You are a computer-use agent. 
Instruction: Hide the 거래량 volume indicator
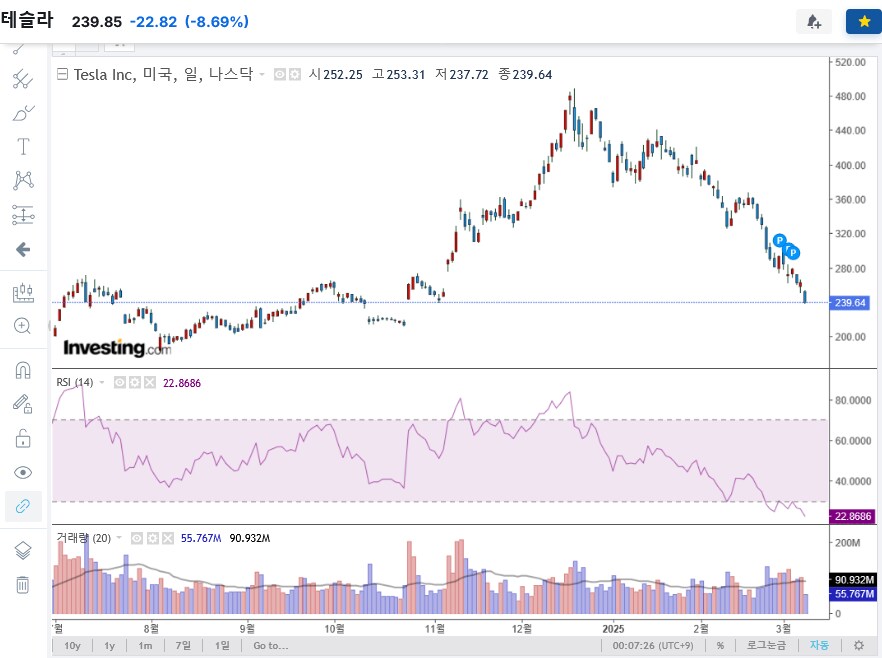click(x=137, y=538)
